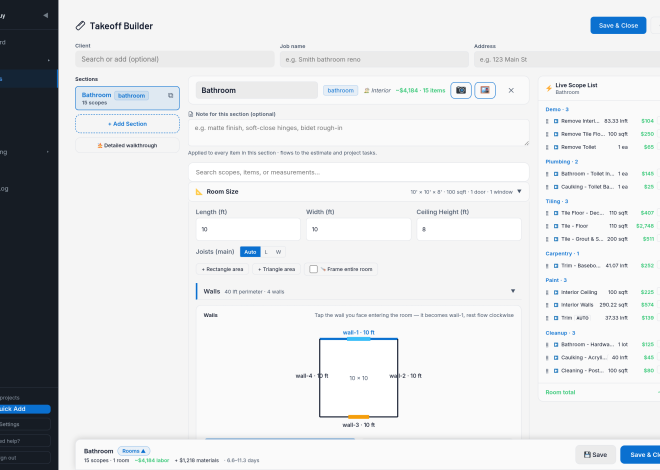Grab the drag handle of Caulking - Acryli... row

(547, 358)
